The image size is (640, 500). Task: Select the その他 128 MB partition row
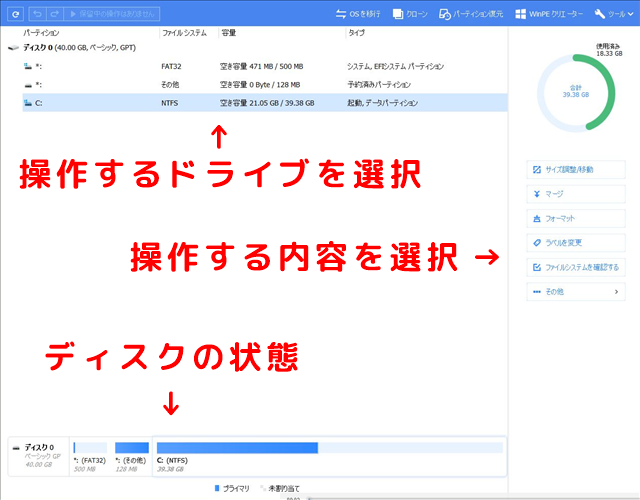(x=265, y=84)
